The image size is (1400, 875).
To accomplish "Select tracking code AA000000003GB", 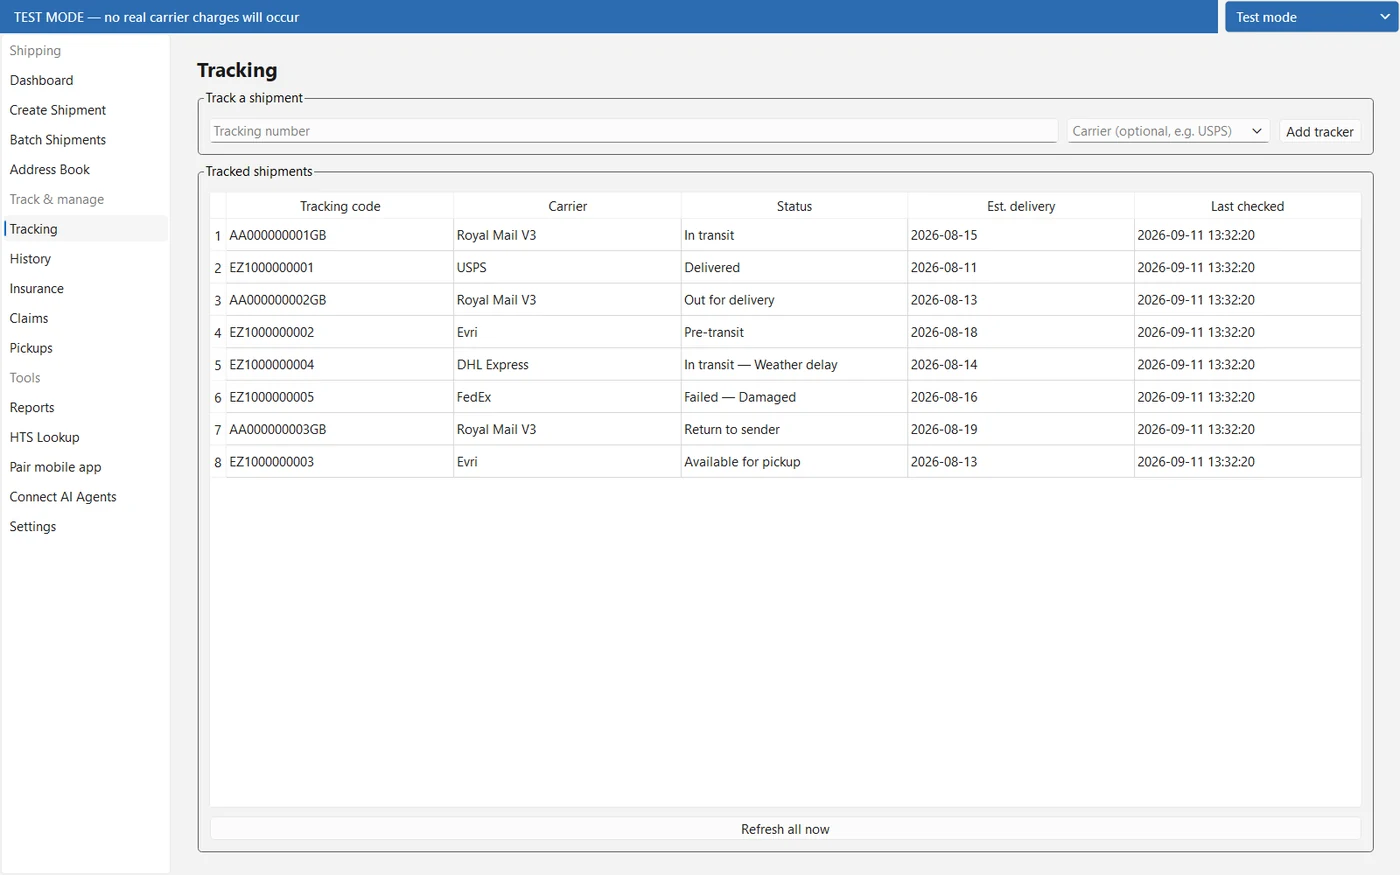I will (340, 429).
